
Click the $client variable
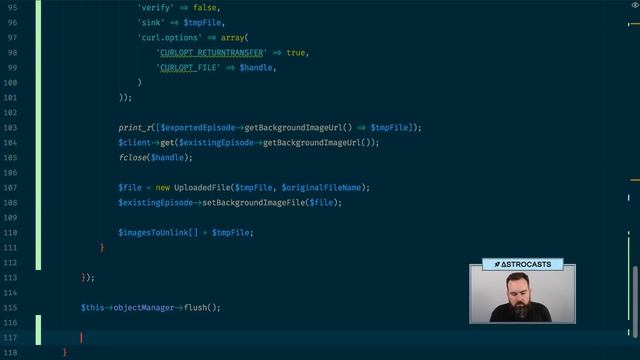click(x=134, y=142)
